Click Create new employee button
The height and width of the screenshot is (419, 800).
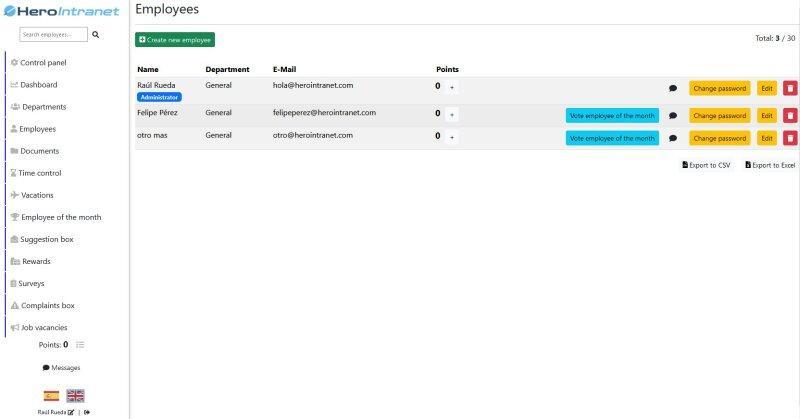[175, 40]
